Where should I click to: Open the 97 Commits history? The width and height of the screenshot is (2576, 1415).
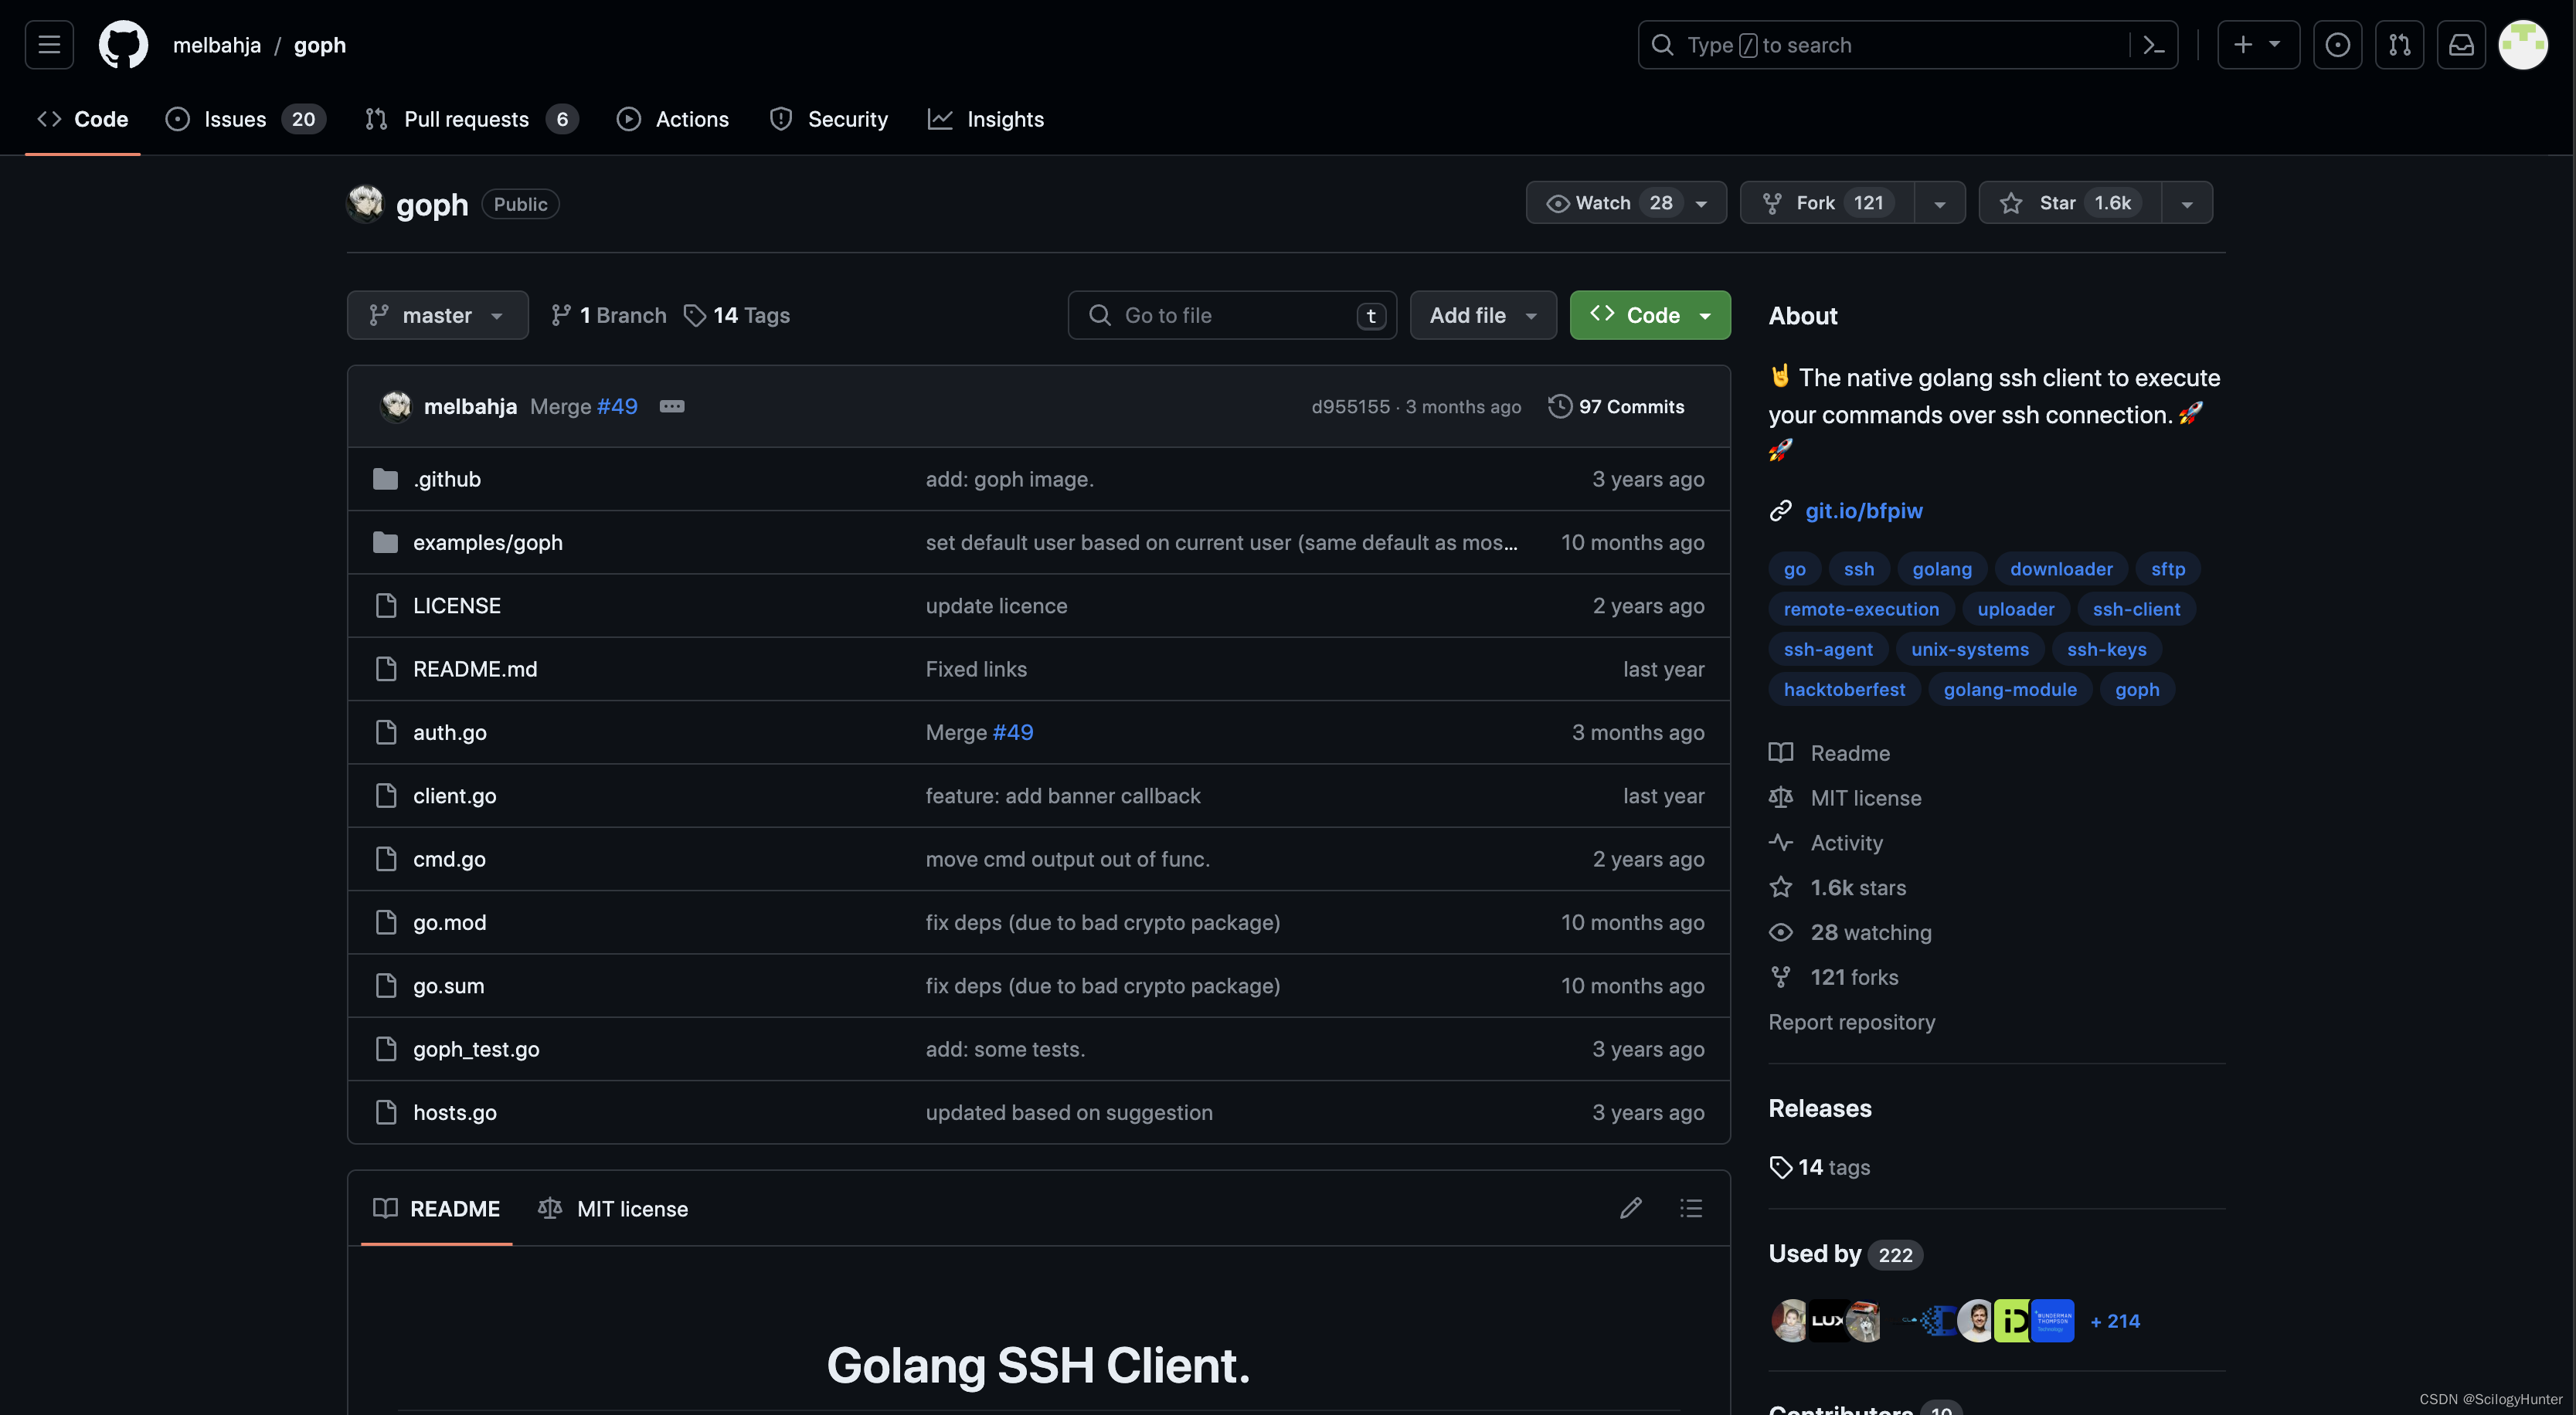click(x=1616, y=406)
